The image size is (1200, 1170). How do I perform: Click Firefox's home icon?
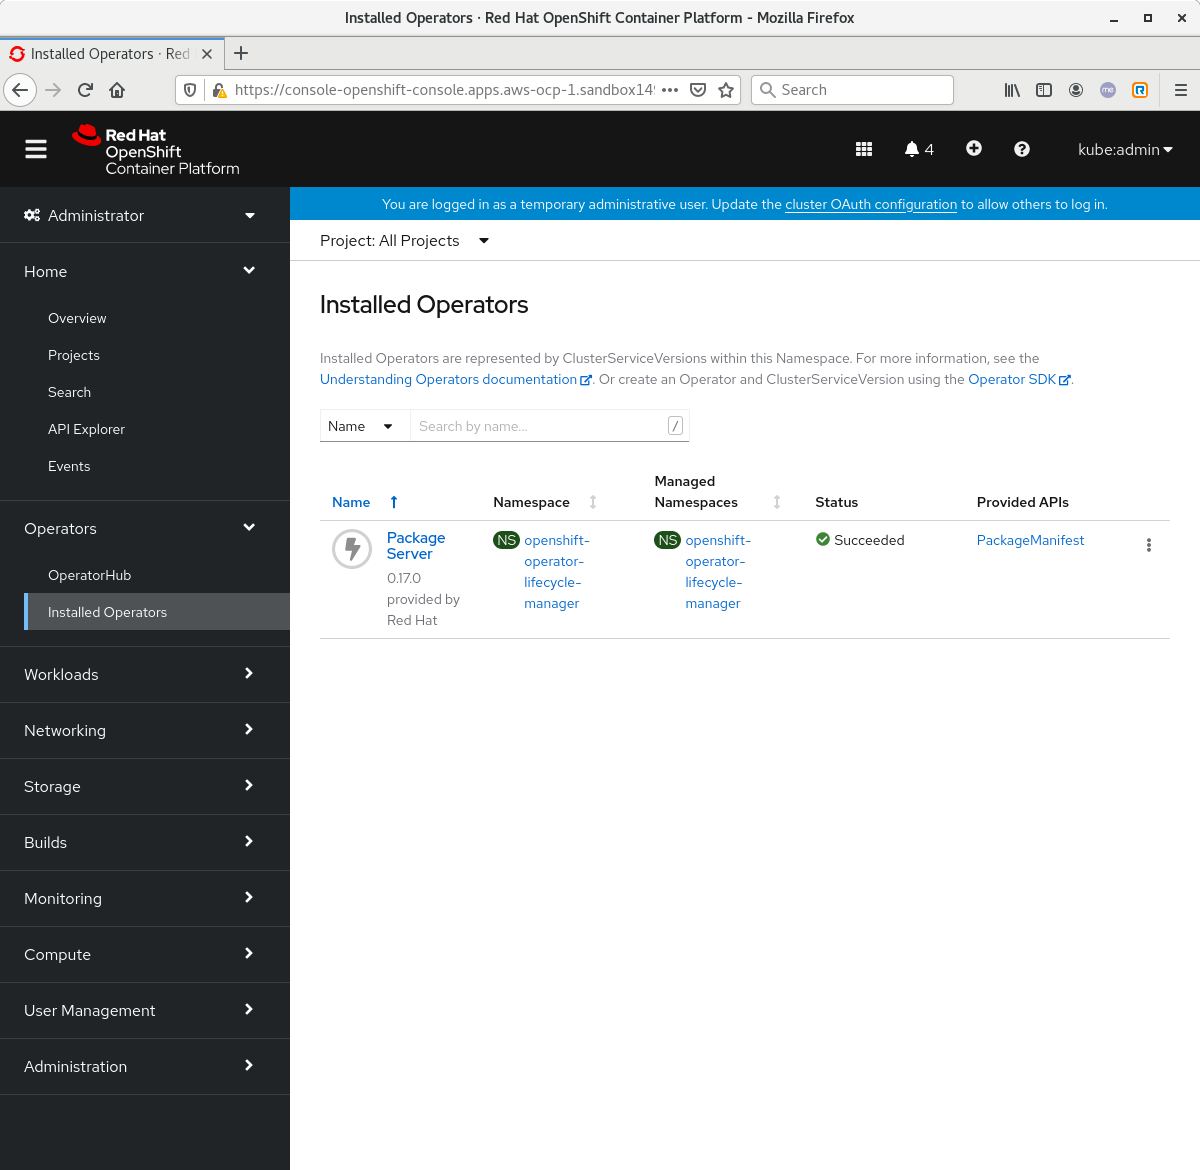click(x=116, y=89)
